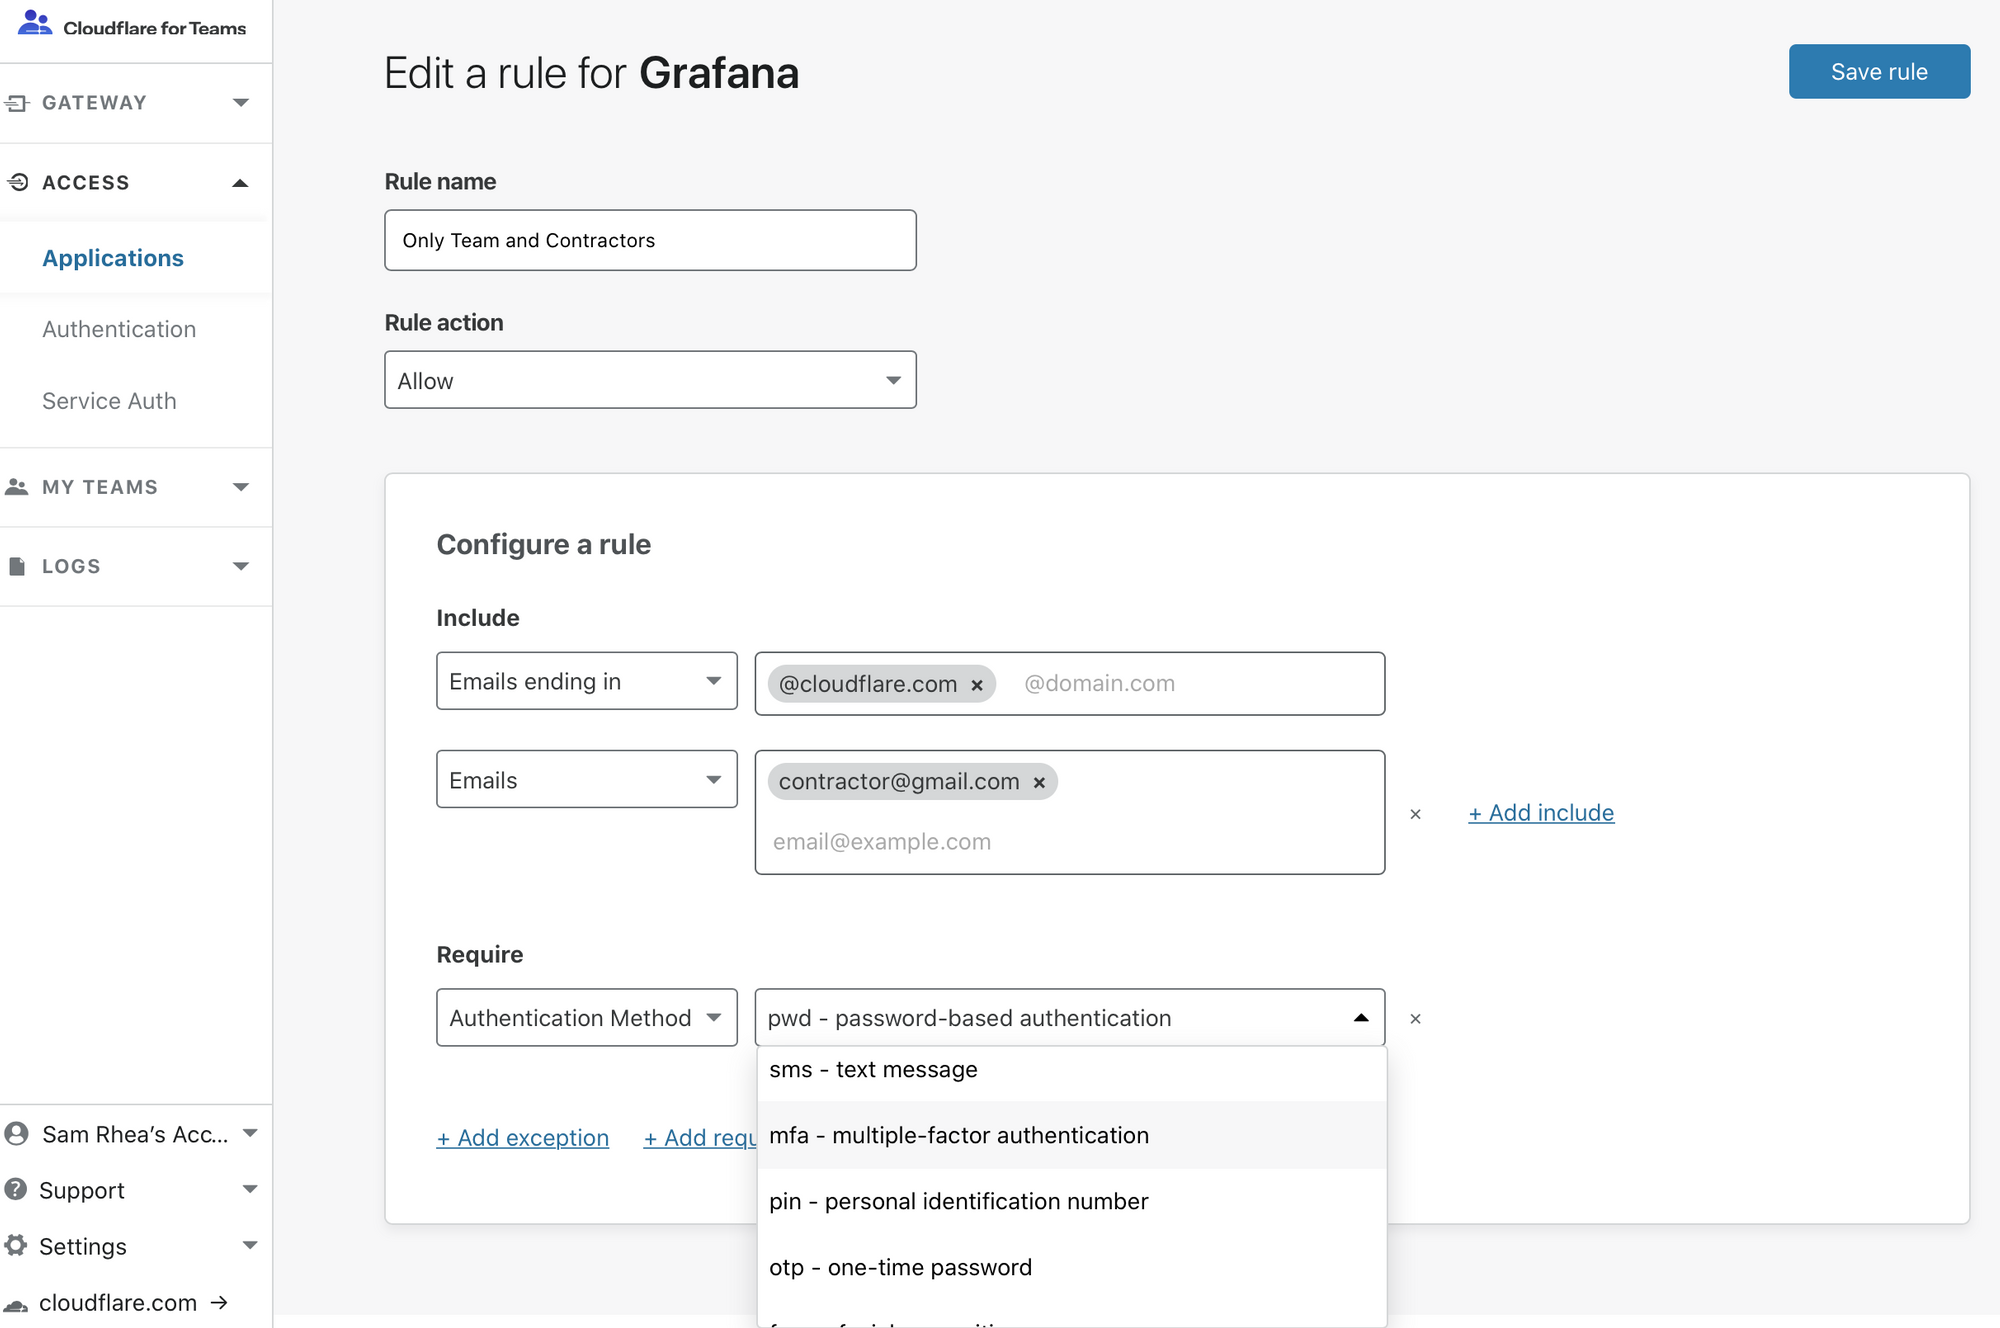Remove the contractor@gmail.com email tag
This screenshot has height=1328, width=2000.
(1039, 783)
